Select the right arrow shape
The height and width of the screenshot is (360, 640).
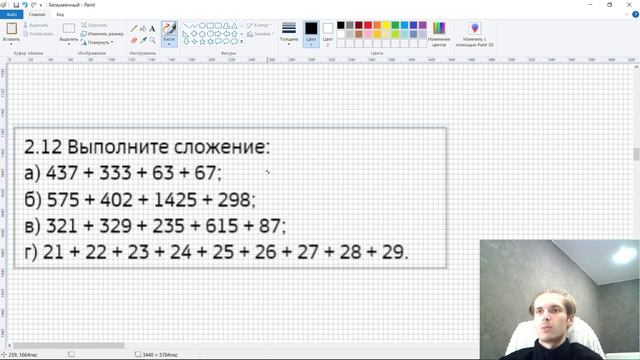[x=218, y=33]
